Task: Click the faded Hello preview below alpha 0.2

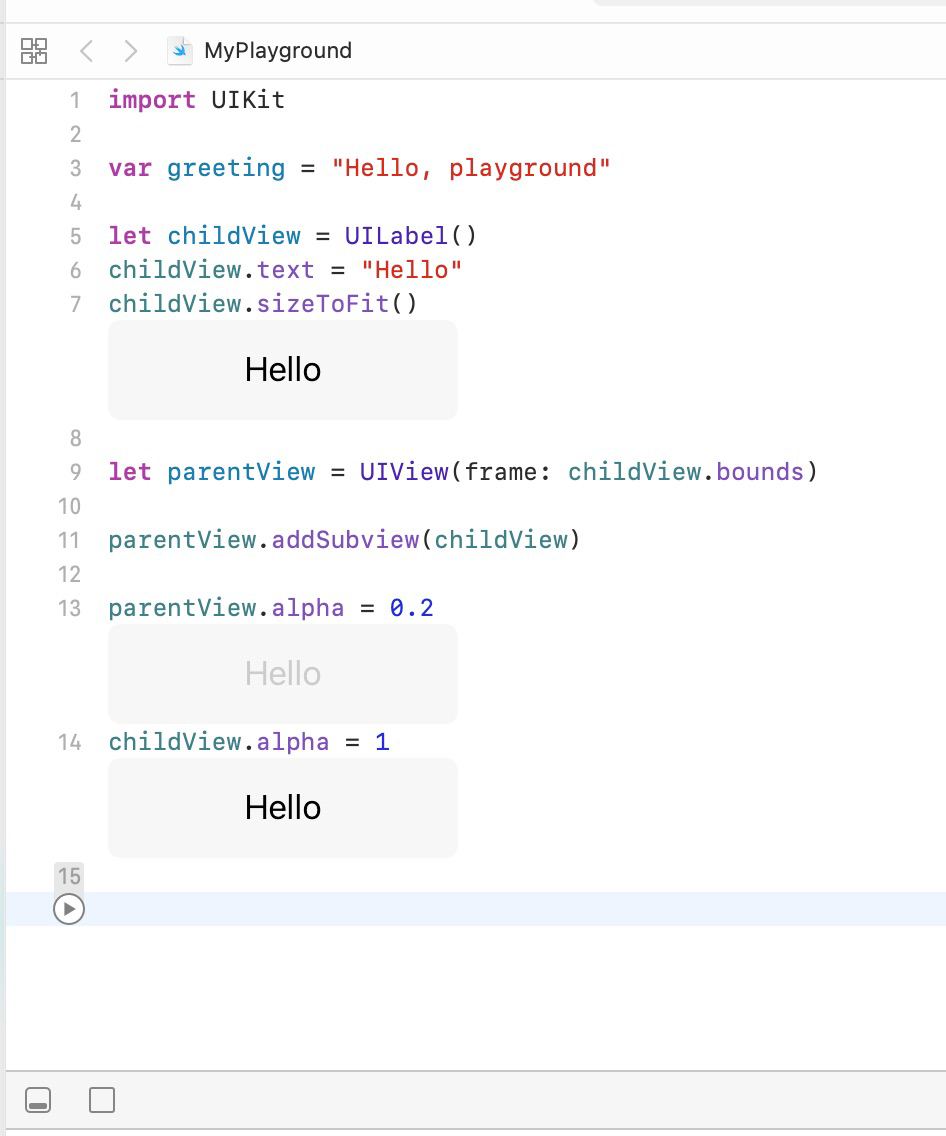Action: click(282, 674)
